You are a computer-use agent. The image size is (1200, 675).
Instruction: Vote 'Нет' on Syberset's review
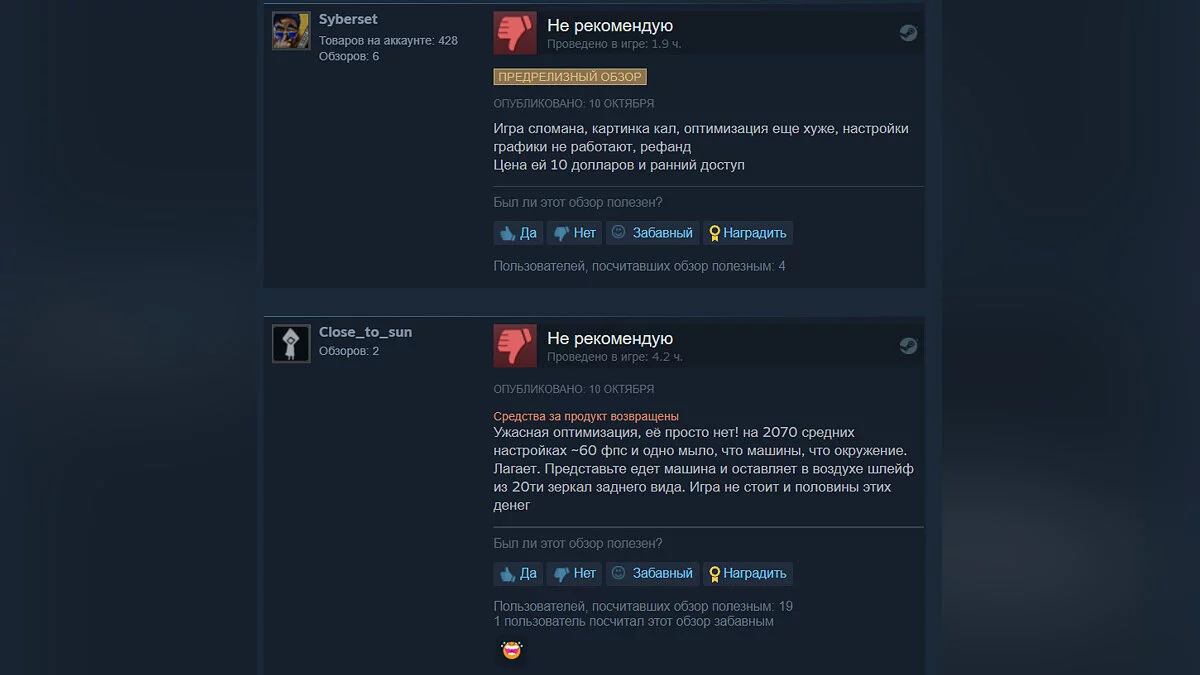point(574,233)
